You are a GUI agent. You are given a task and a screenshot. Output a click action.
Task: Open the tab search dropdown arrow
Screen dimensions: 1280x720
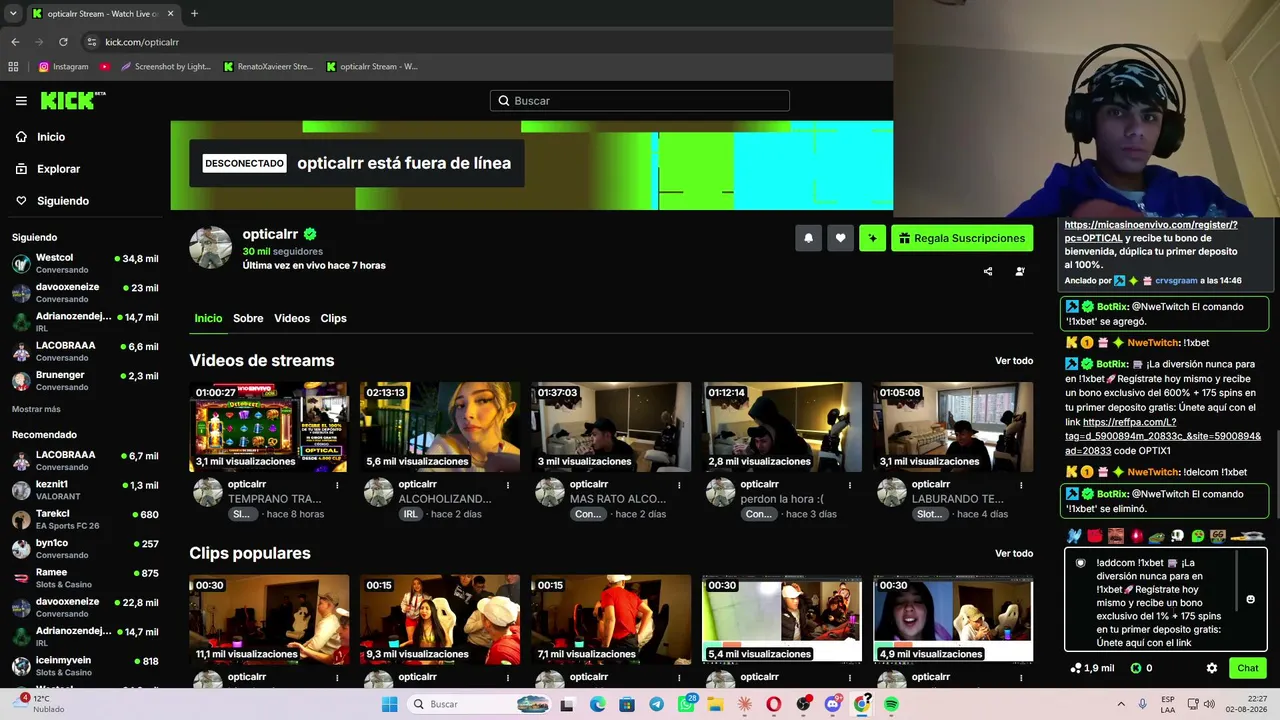14,14
